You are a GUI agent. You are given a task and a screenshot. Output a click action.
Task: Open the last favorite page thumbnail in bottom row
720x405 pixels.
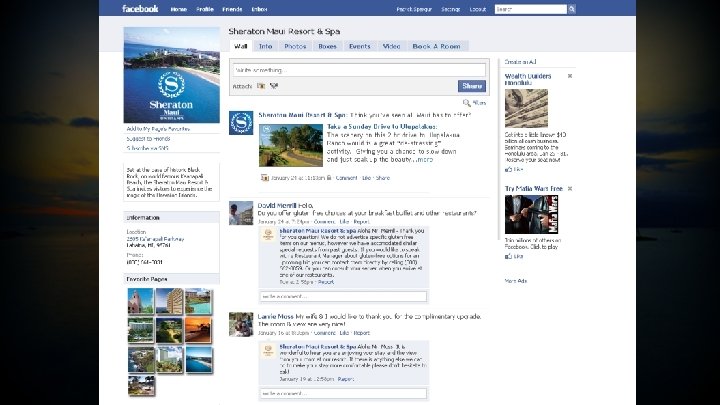click(141, 386)
